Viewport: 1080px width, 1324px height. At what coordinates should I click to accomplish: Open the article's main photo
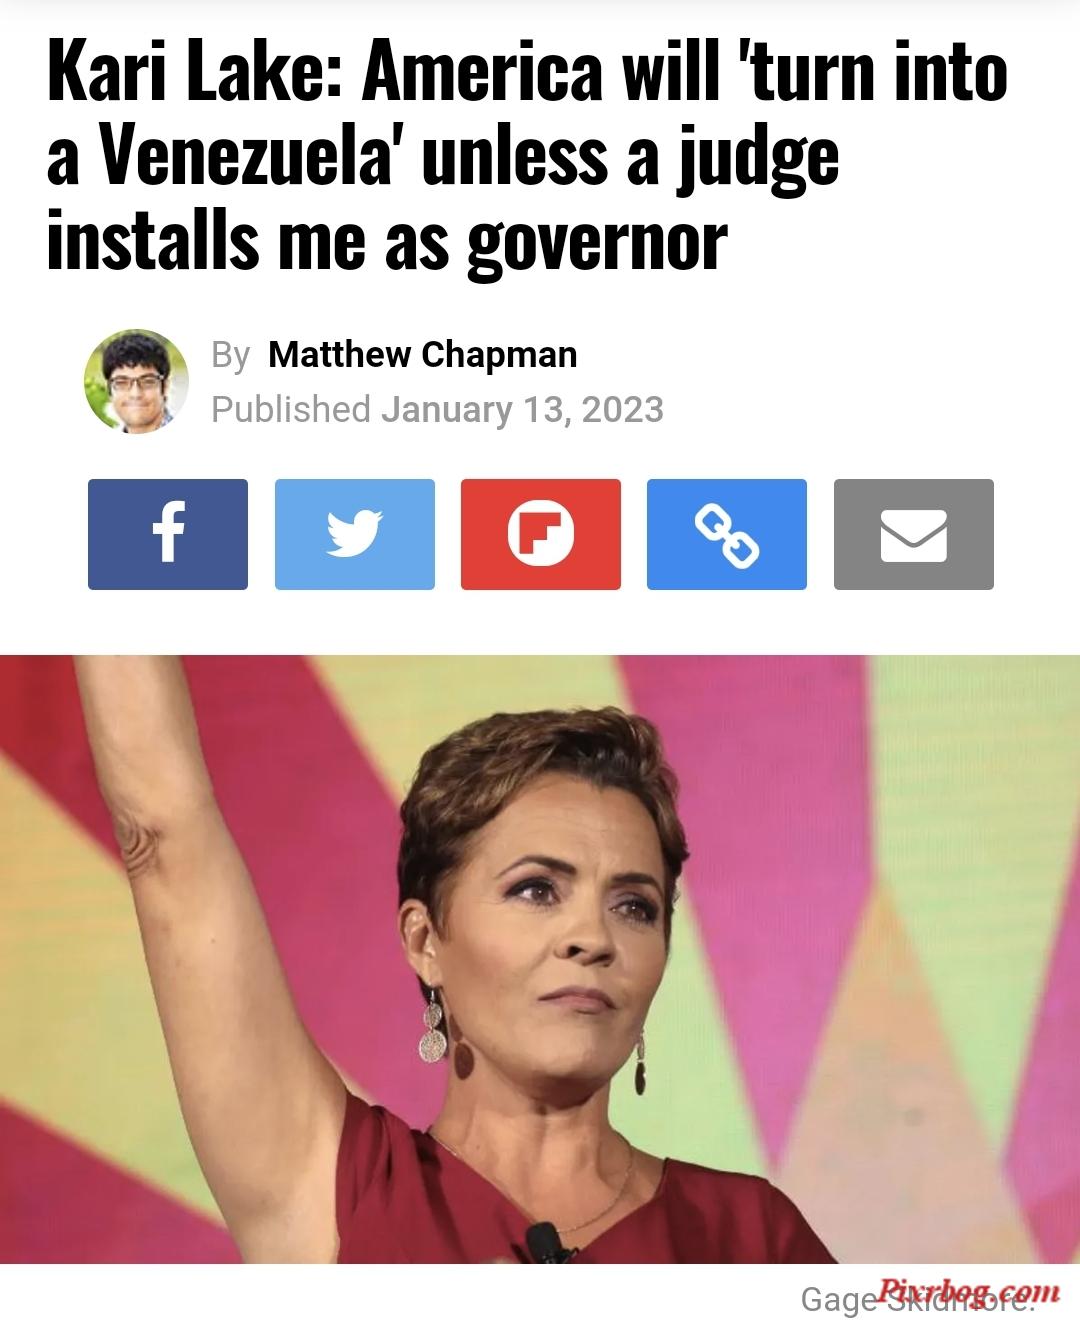pyautogui.click(x=540, y=959)
